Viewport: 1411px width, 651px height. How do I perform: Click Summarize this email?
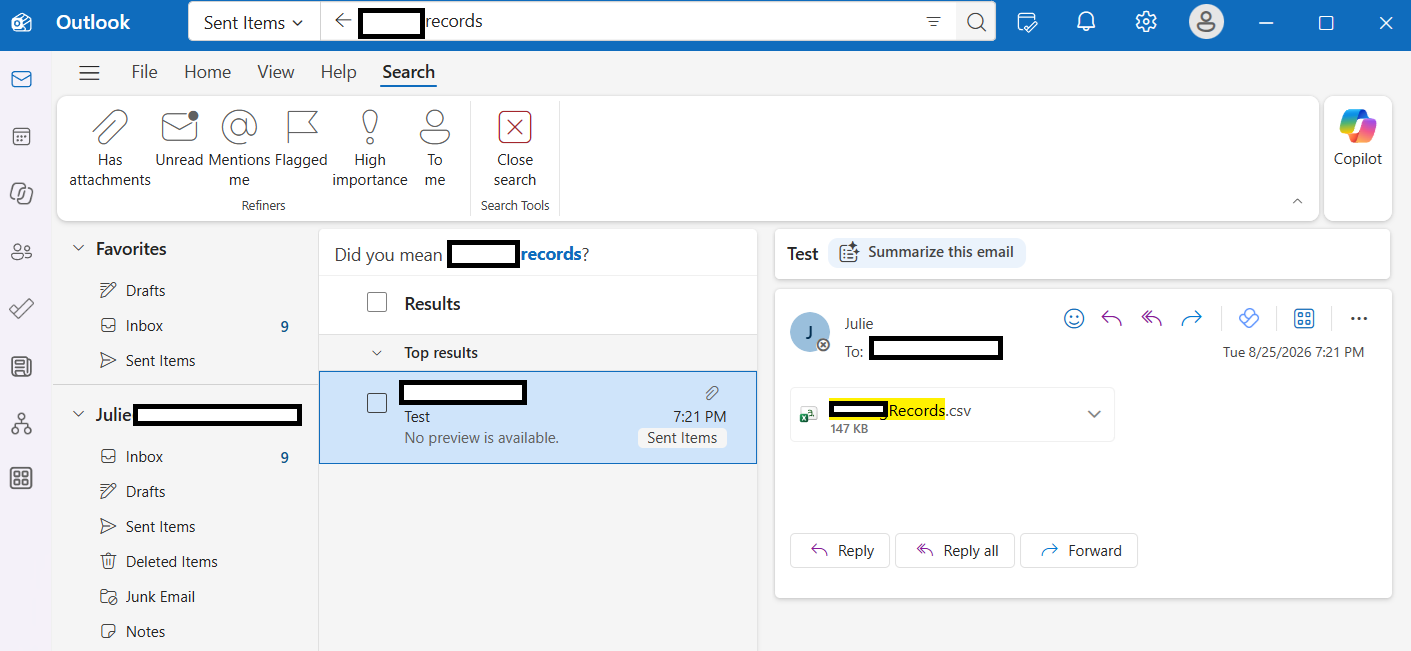(x=927, y=253)
